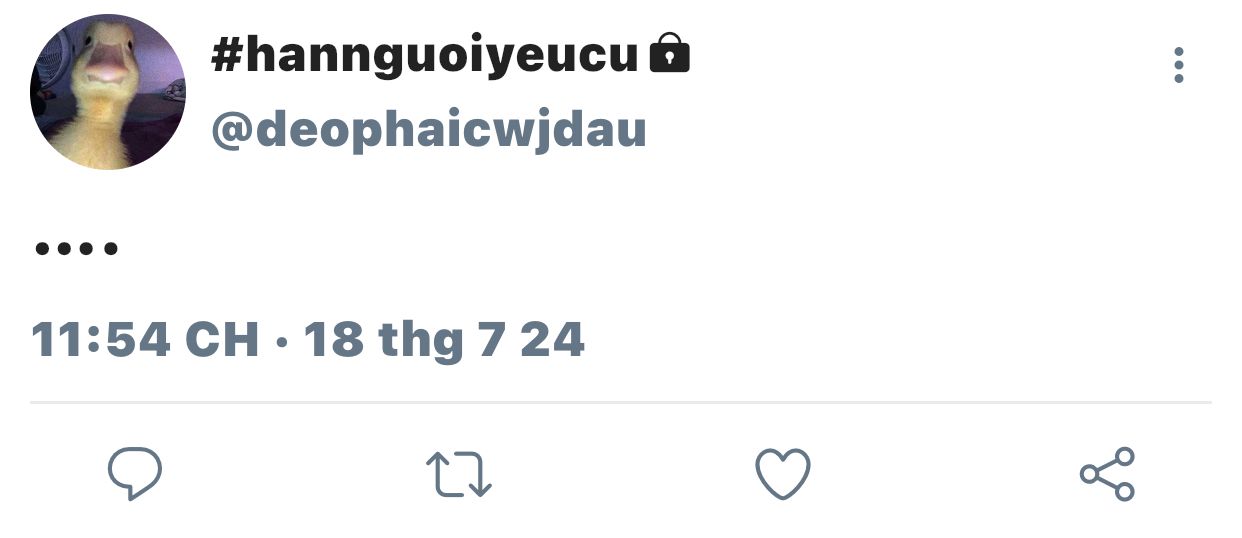This screenshot has width=1242, height=538.
Task: Like the tweet with the heart icon
Action: pyautogui.click(x=782, y=474)
